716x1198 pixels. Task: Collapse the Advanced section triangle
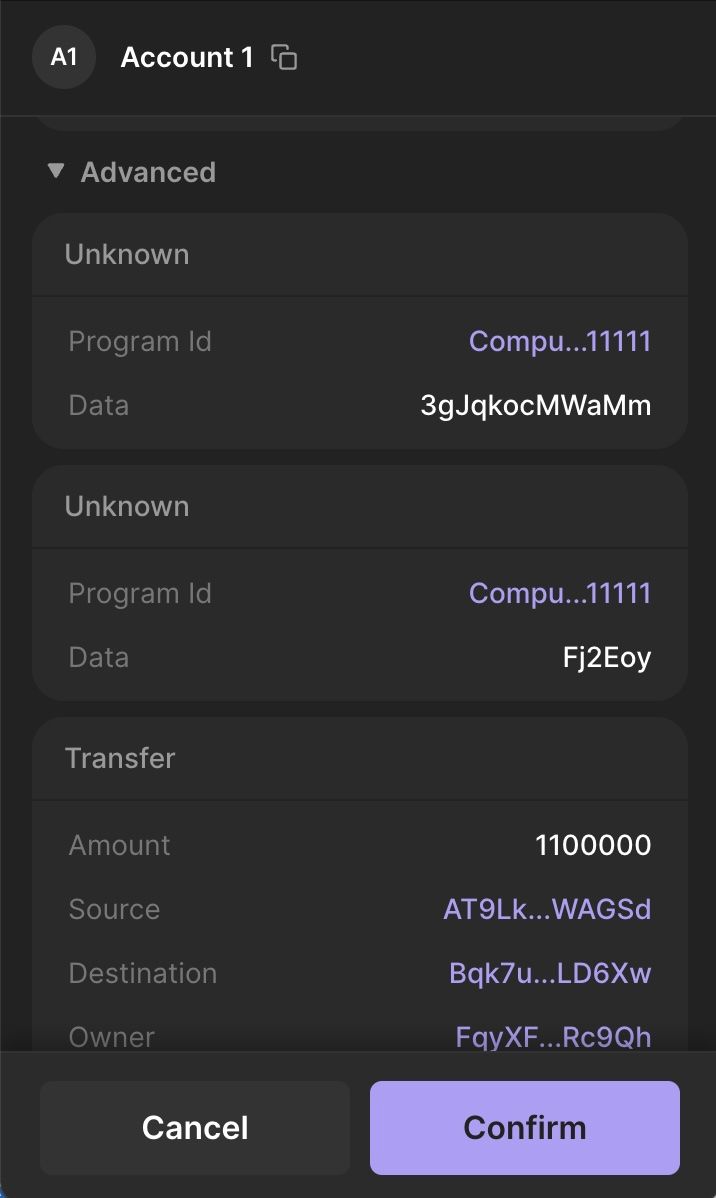55,171
